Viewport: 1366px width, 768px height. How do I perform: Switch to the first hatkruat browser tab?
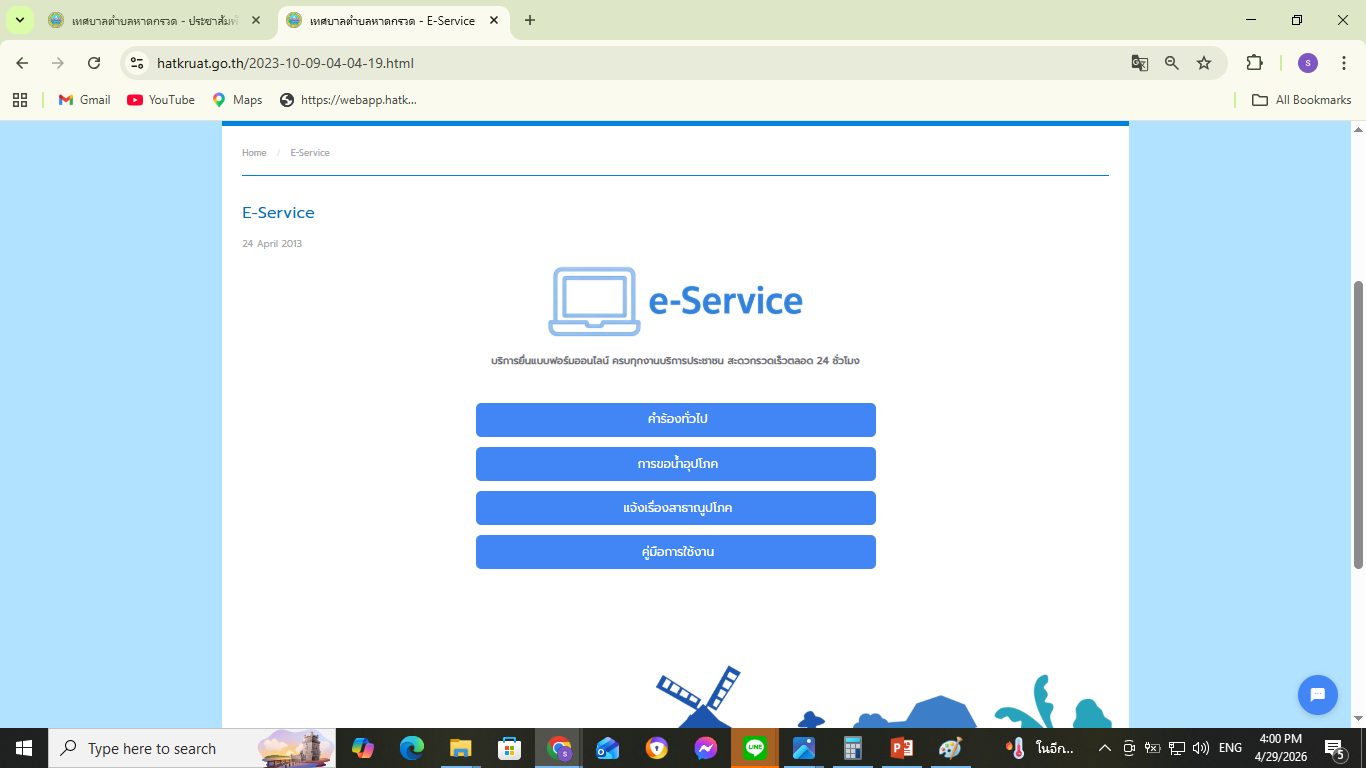tap(155, 20)
